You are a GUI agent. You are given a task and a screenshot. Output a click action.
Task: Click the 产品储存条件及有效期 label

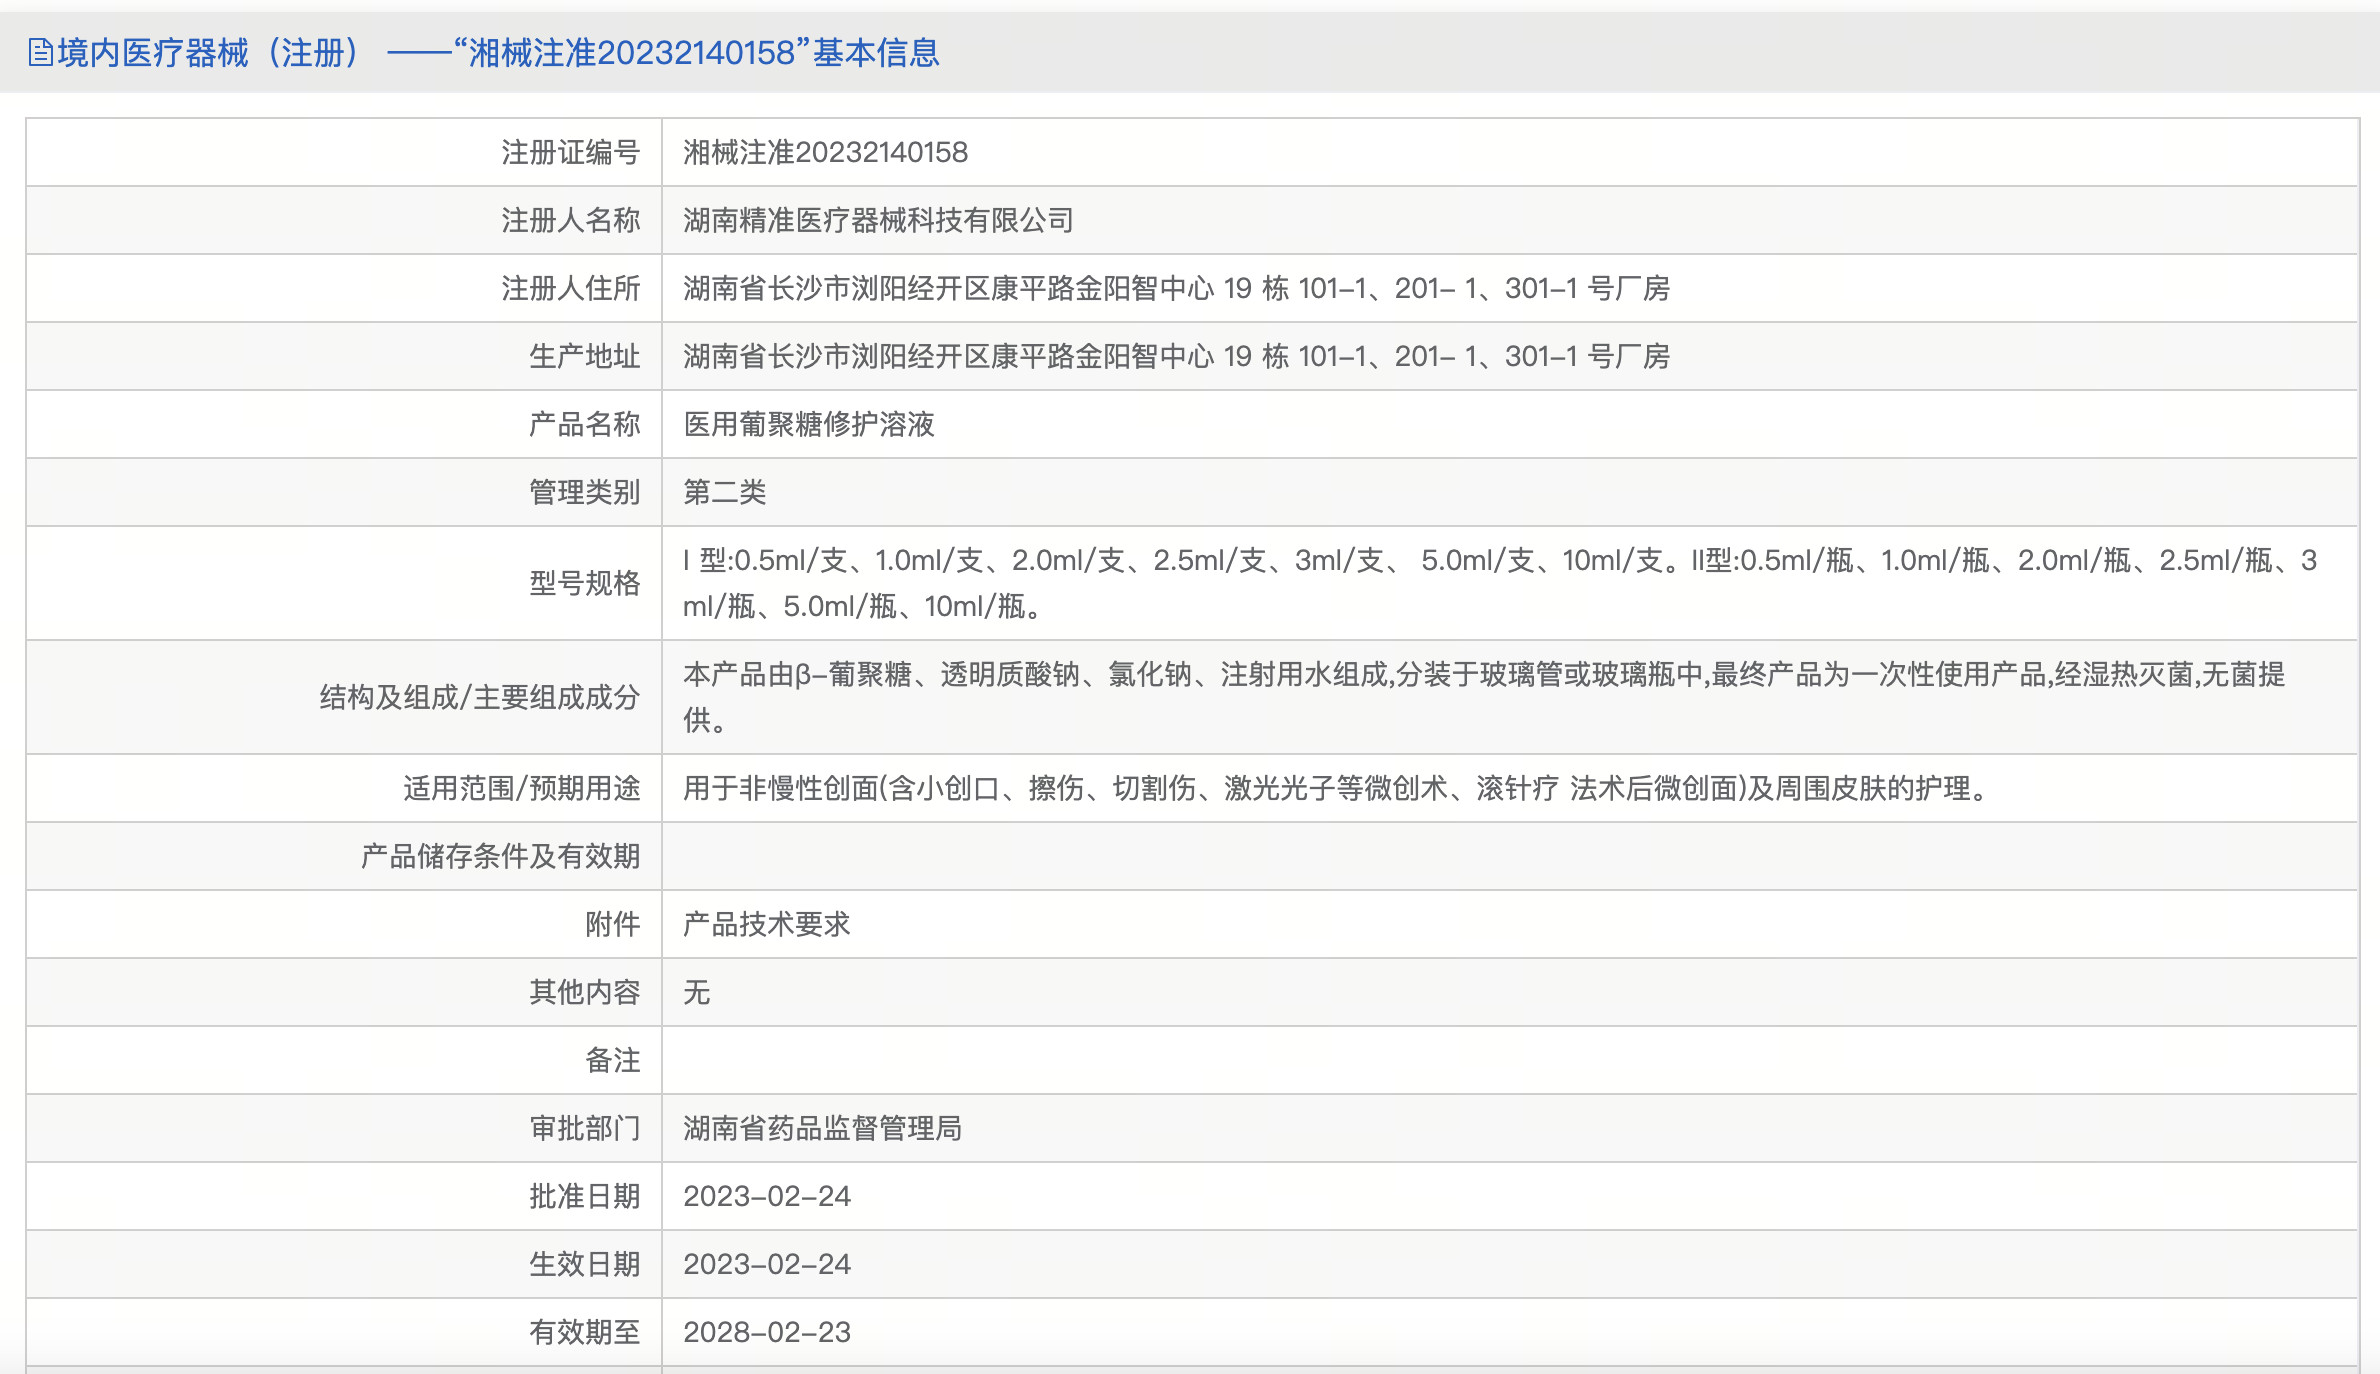(500, 856)
